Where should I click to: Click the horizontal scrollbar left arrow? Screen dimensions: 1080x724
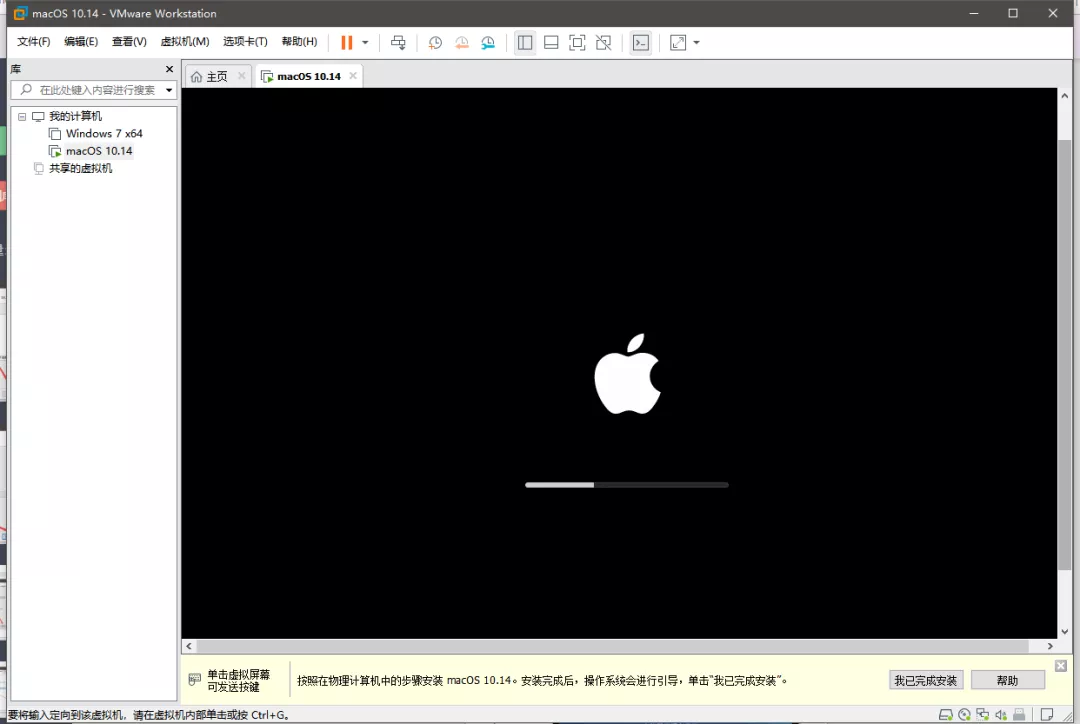click(x=189, y=646)
